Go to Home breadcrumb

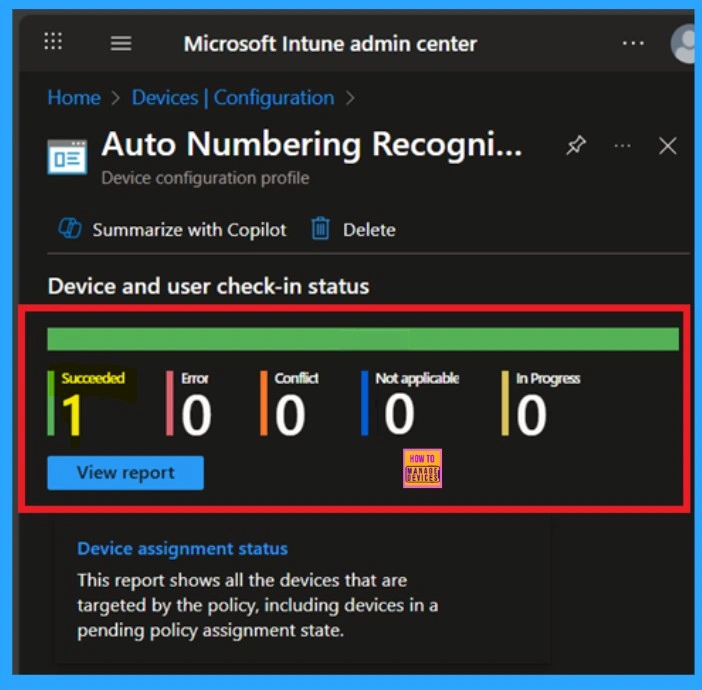pyautogui.click(x=74, y=98)
